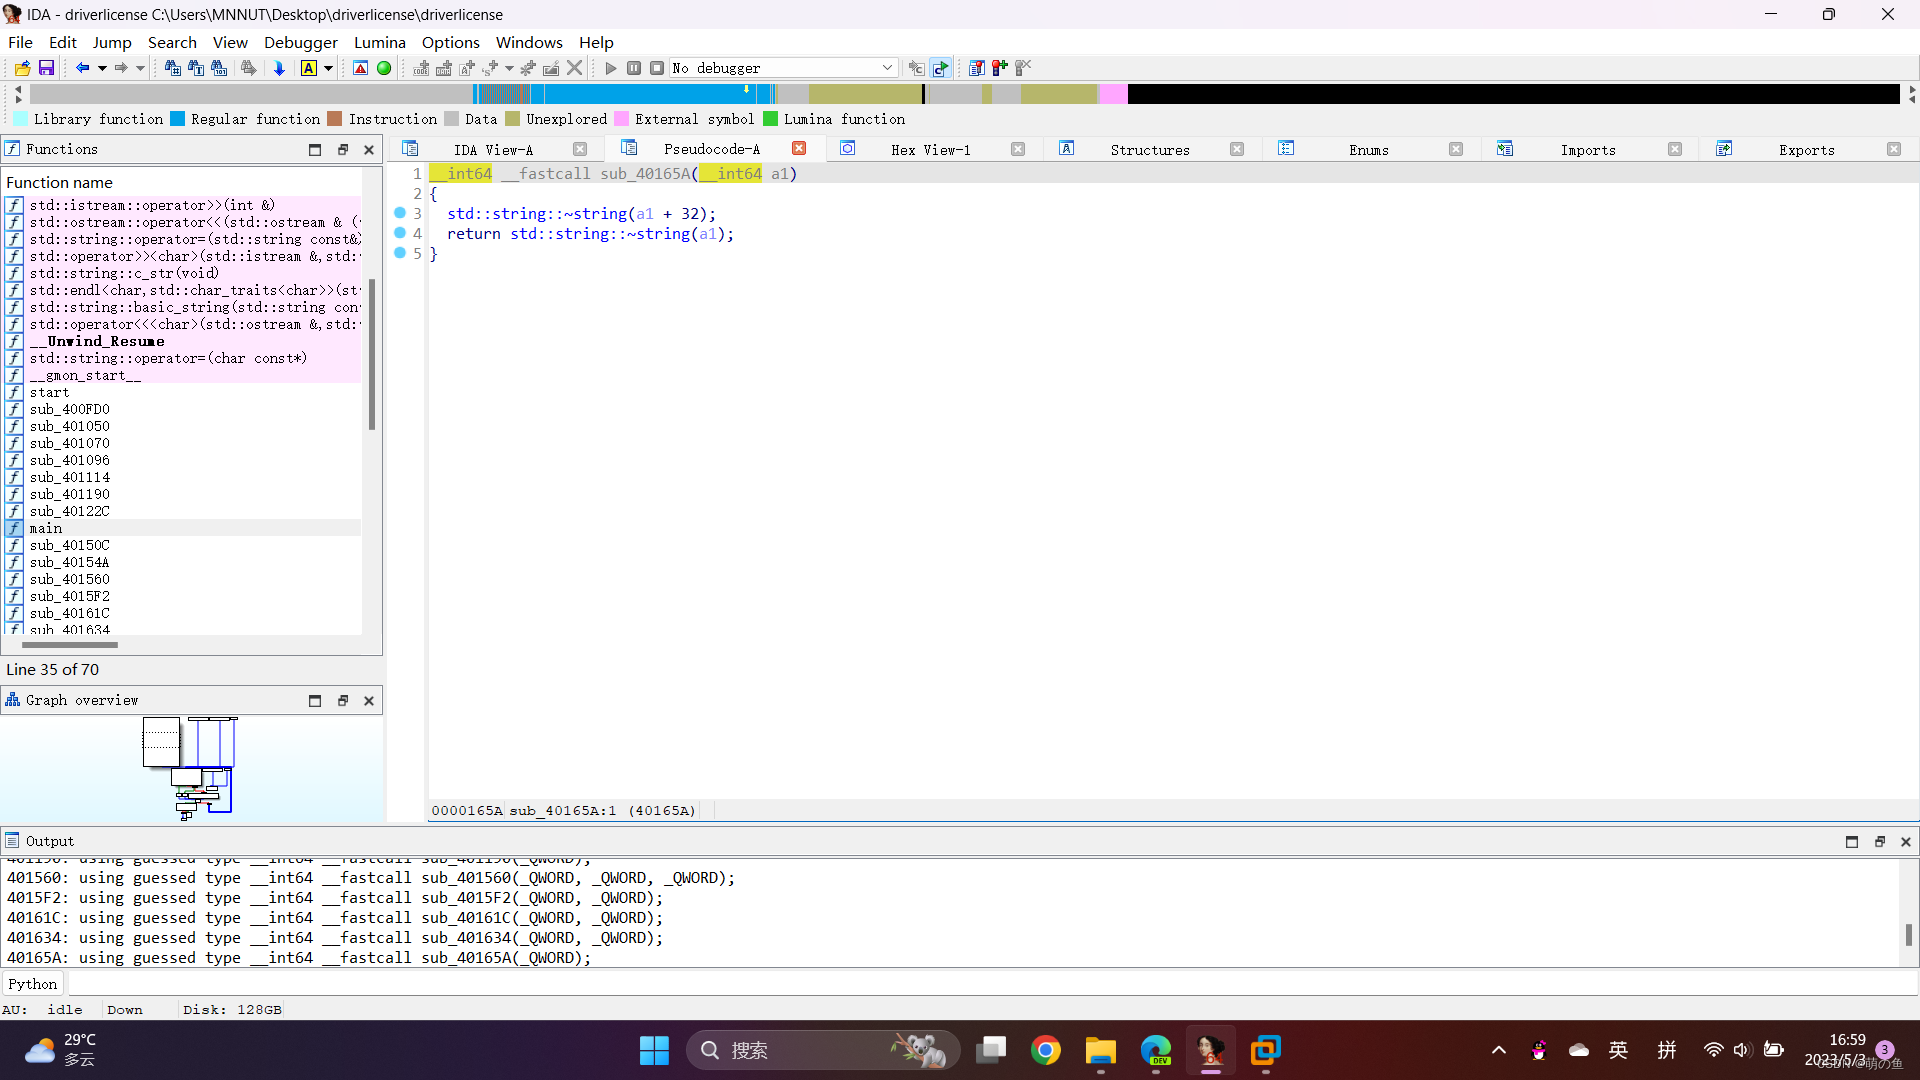Switch to the Imports tab
Viewport: 1920px width, 1080px height.
[1587, 150]
